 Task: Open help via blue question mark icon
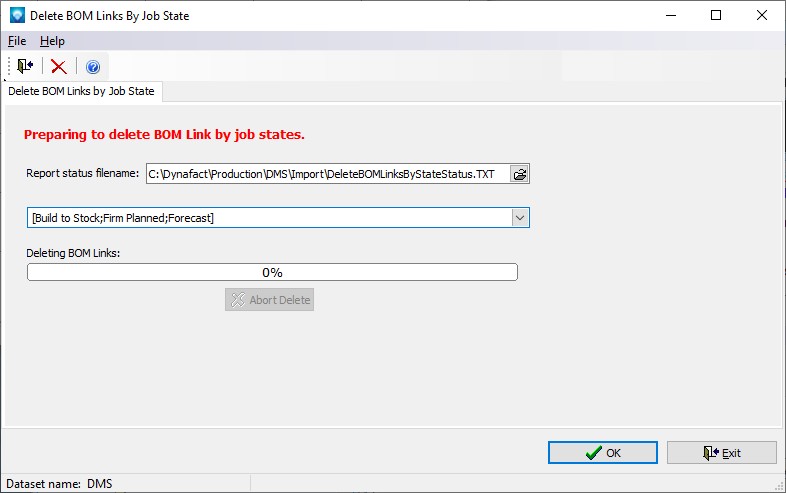coord(93,67)
